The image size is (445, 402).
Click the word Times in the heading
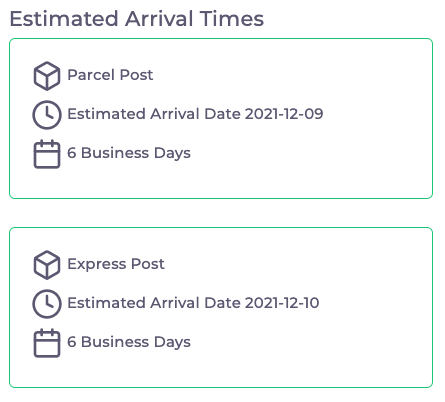point(232,19)
